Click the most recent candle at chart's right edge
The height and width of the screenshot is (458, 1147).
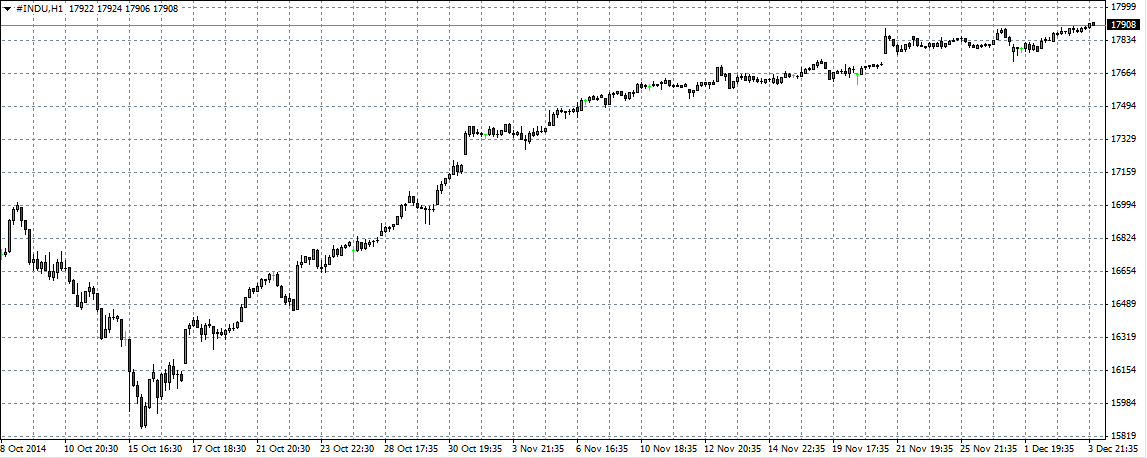click(1093, 24)
